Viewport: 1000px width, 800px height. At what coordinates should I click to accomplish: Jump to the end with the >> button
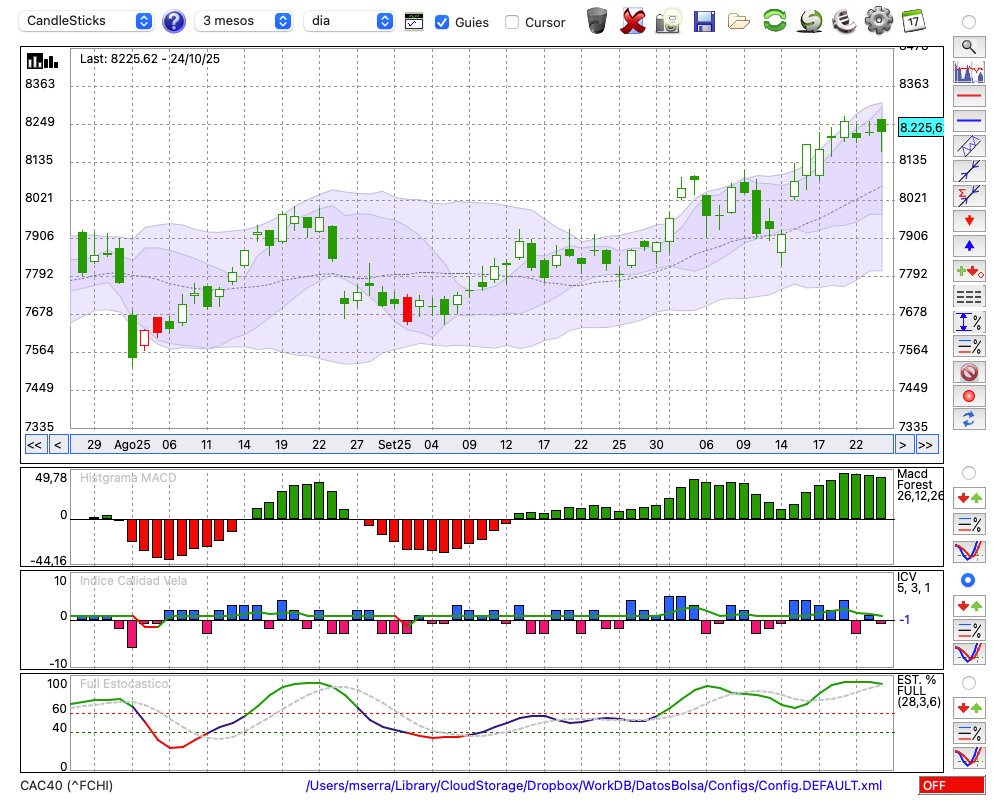click(926, 445)
